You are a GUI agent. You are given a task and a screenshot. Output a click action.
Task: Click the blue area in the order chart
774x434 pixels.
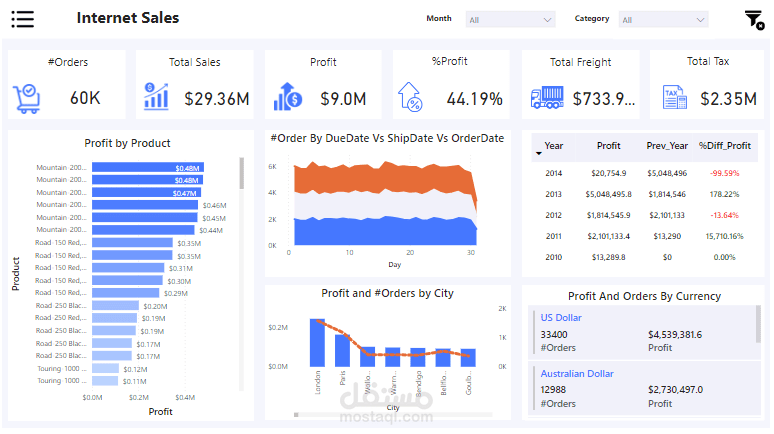coord(385,232)
